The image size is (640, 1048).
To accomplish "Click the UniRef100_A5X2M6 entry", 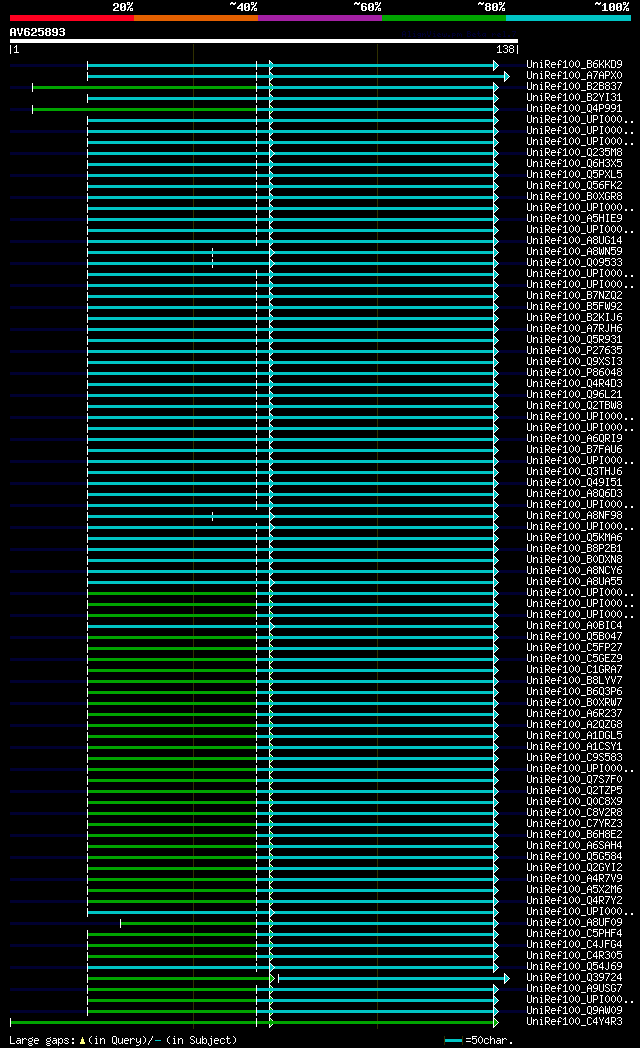I will [x=574, y=890].
